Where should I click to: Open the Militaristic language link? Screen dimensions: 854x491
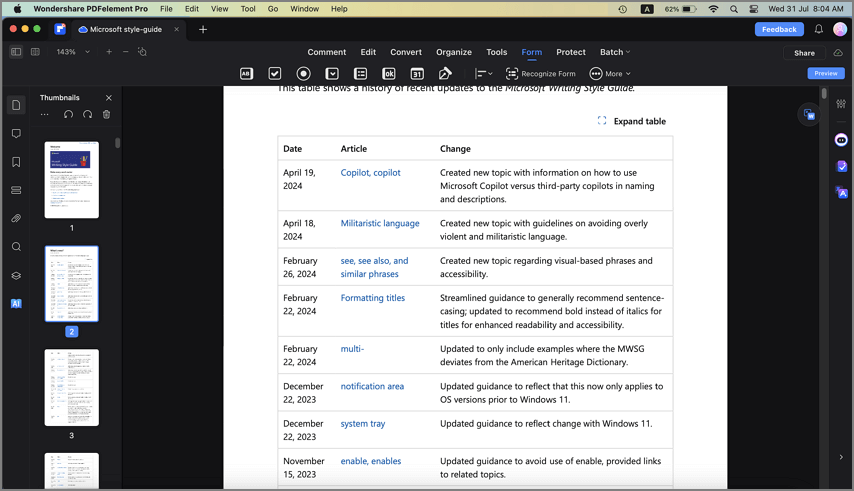pos(380,223)
